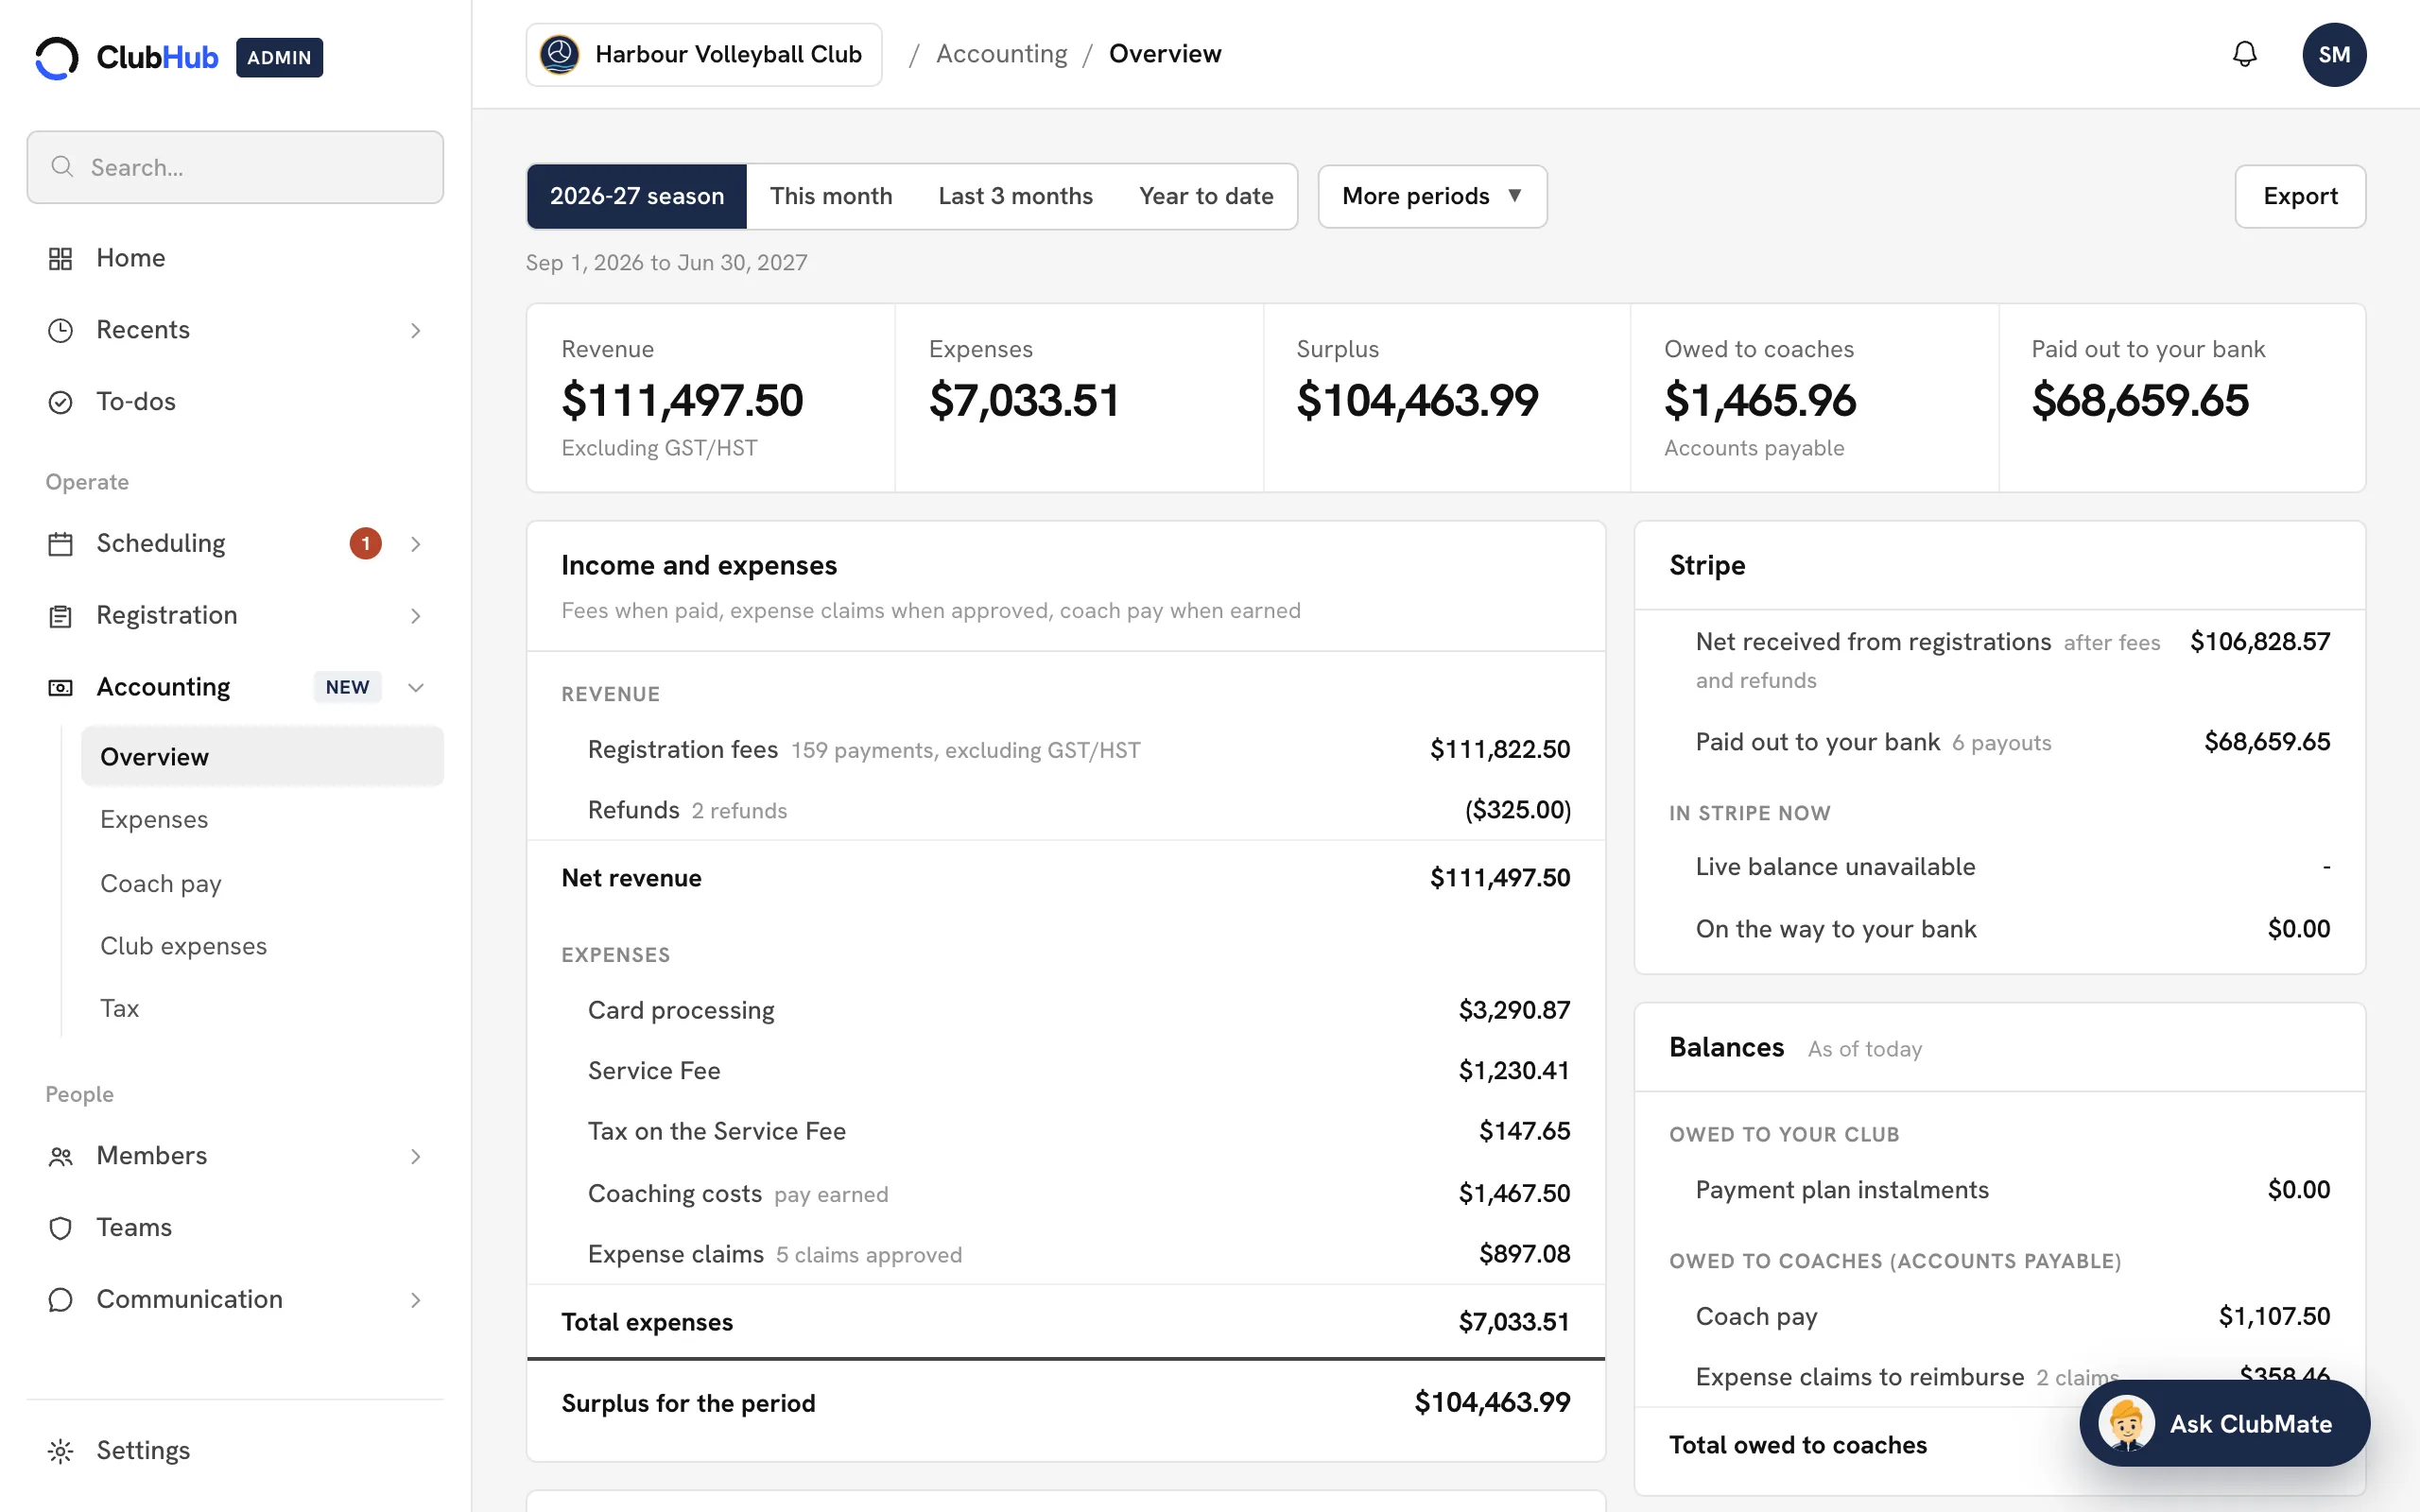Click the search magnifier icon
Screen dimensions: 2420x1512
(62, 166)
